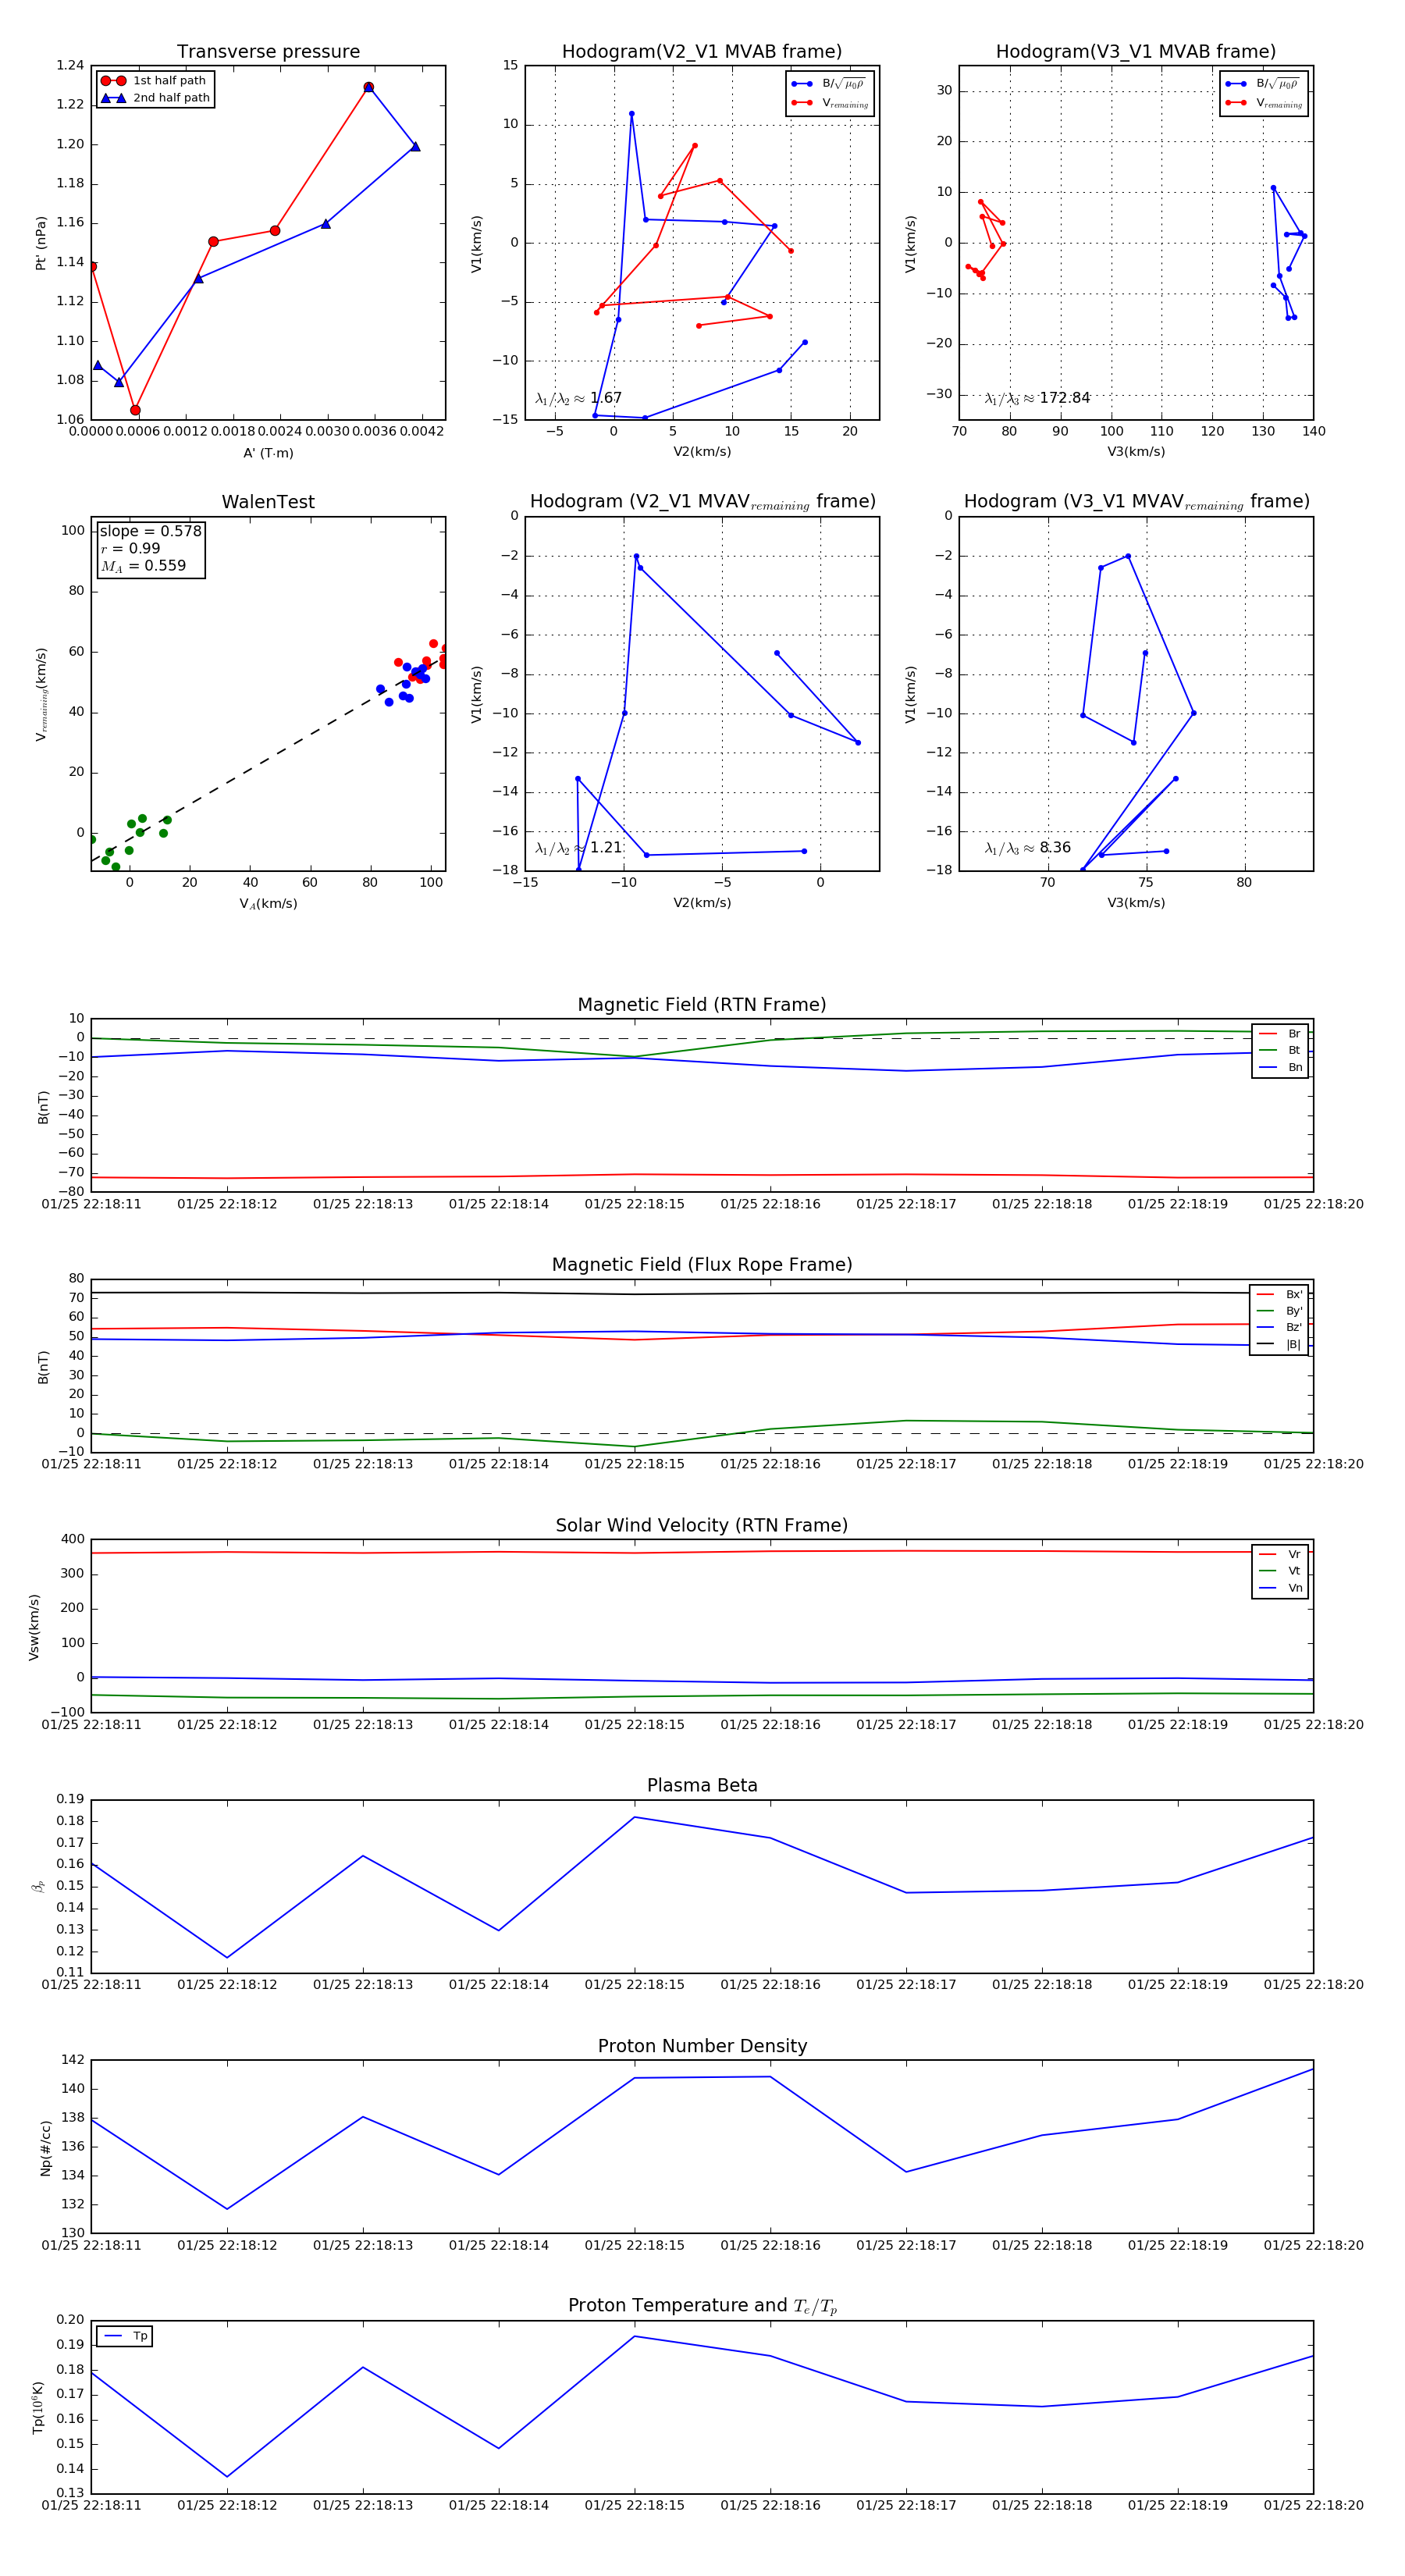Click the "A' (T·m)" x-axis label

[268, 453]
